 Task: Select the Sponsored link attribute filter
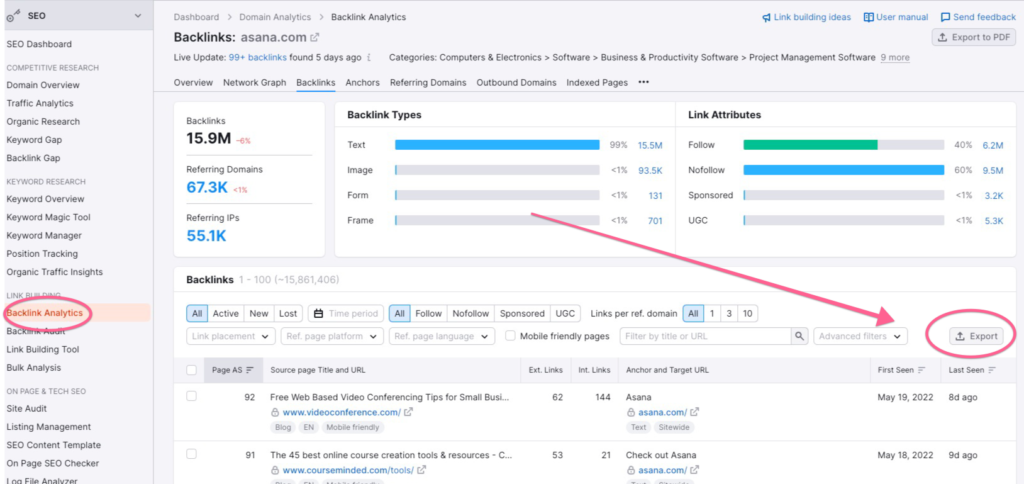pyautogui.click(x=522, y=314)
